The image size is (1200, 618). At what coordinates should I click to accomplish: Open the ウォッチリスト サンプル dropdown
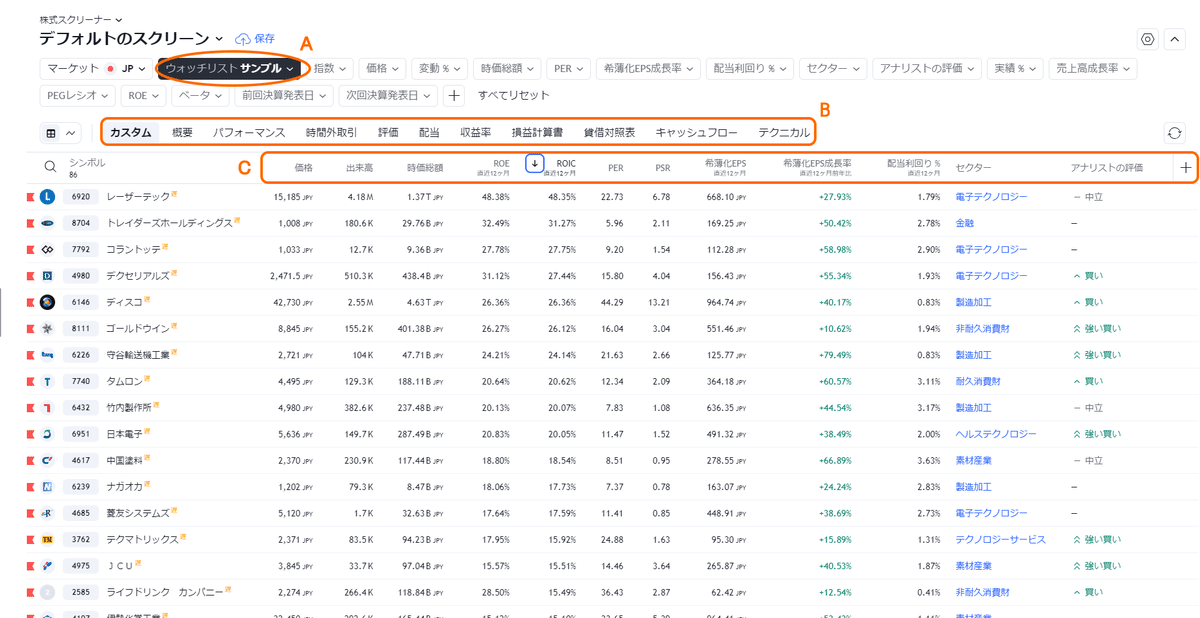point(230,69)
